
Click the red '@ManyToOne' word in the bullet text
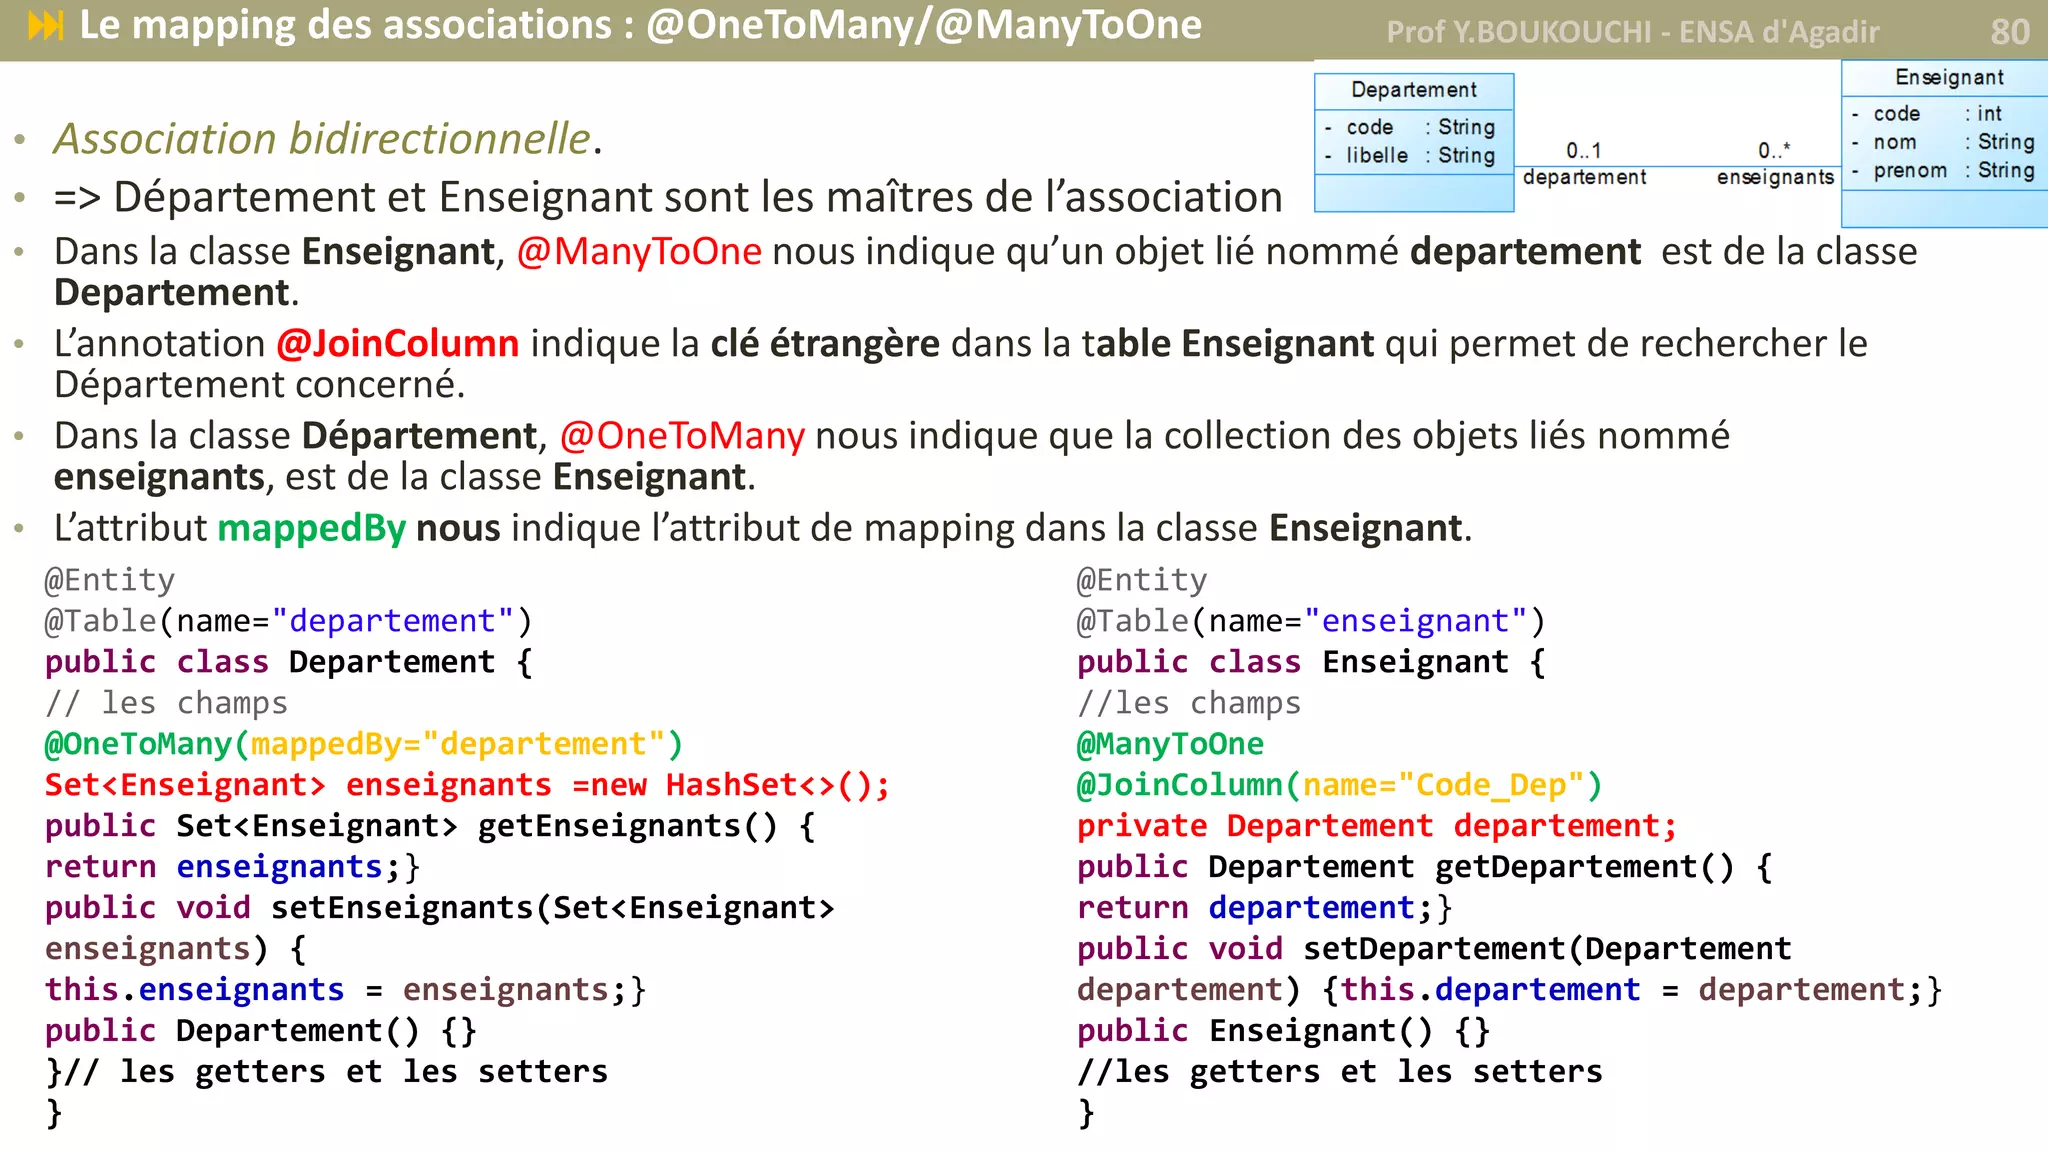pos(639,251)
